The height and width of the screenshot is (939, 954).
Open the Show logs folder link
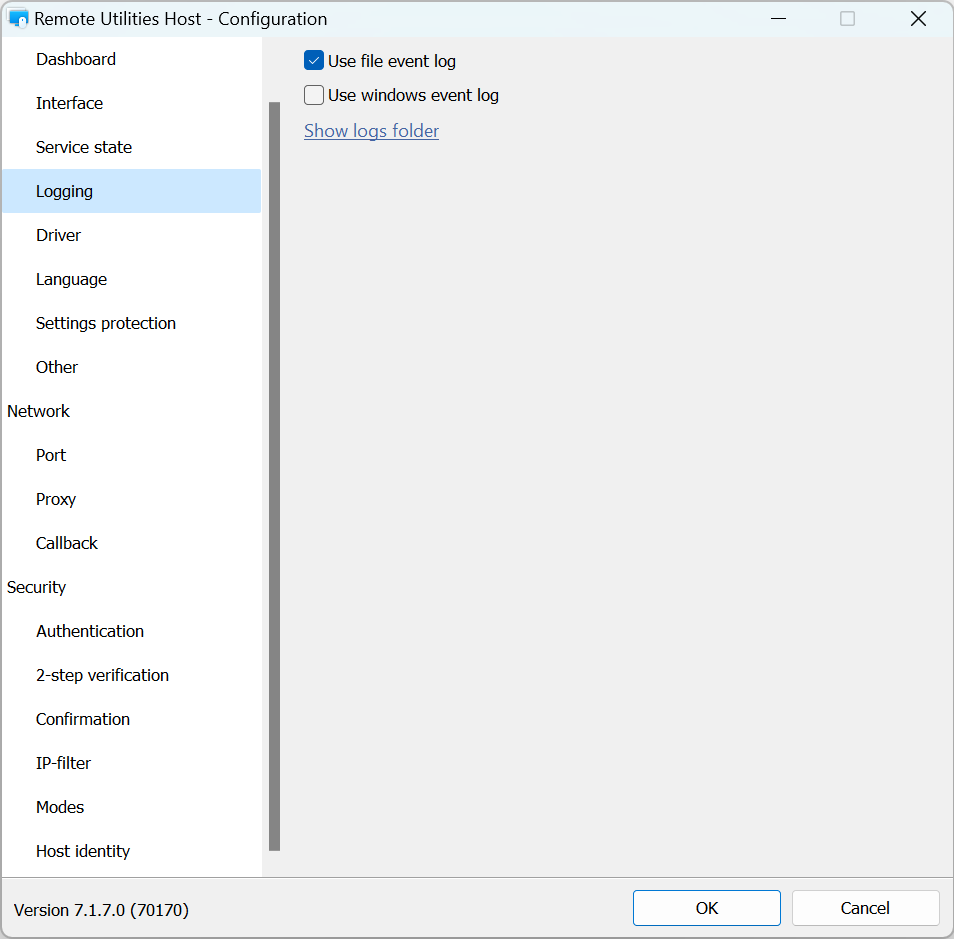pos(371,131)
